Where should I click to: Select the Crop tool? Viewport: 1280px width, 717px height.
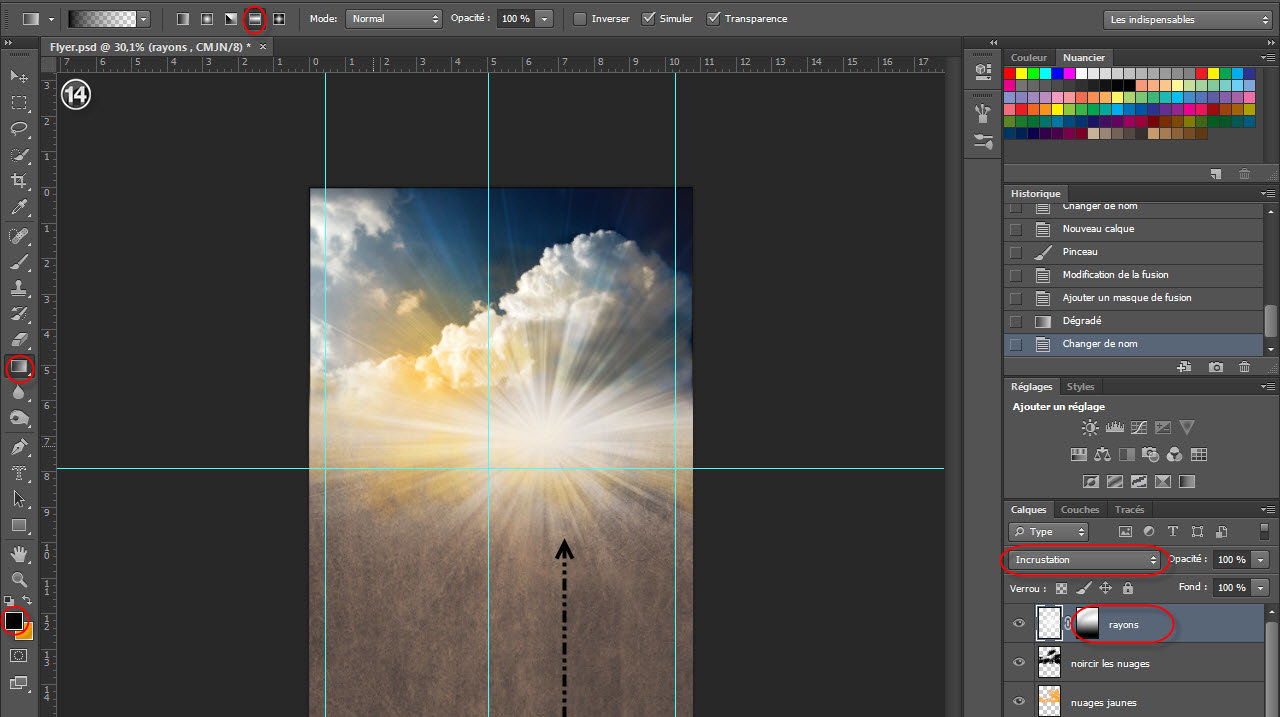19,181
